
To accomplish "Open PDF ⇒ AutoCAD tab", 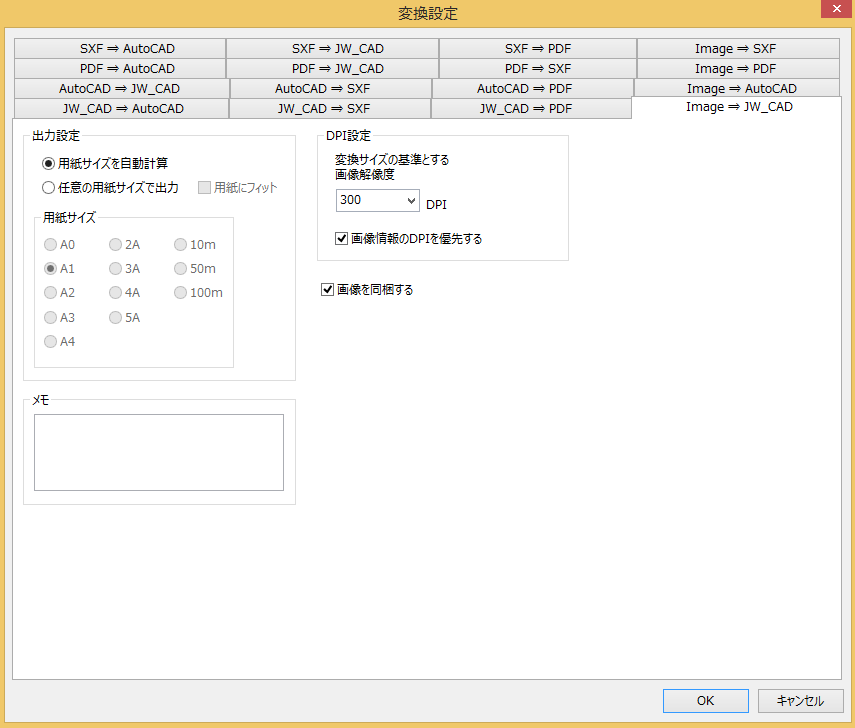I will pos(120,69).
